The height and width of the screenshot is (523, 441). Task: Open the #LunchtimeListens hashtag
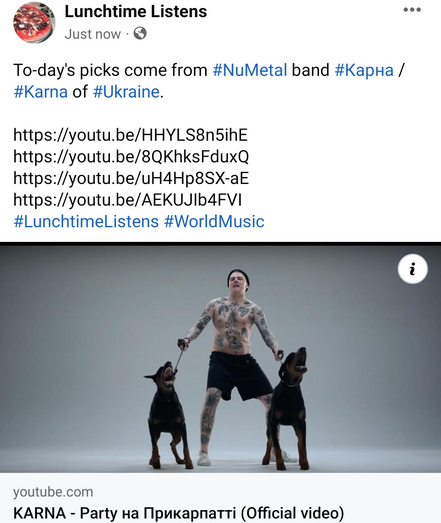pyautogui.click(x=86, y=222)
